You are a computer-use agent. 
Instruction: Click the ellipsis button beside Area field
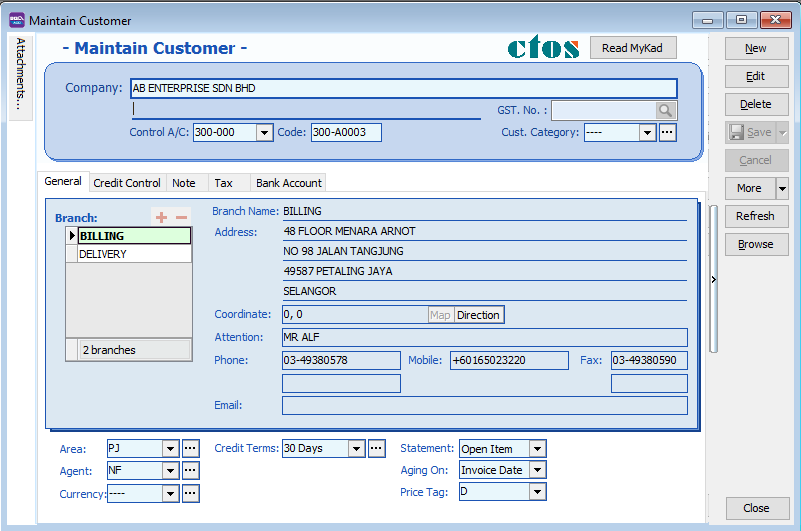tap(190, 449)
